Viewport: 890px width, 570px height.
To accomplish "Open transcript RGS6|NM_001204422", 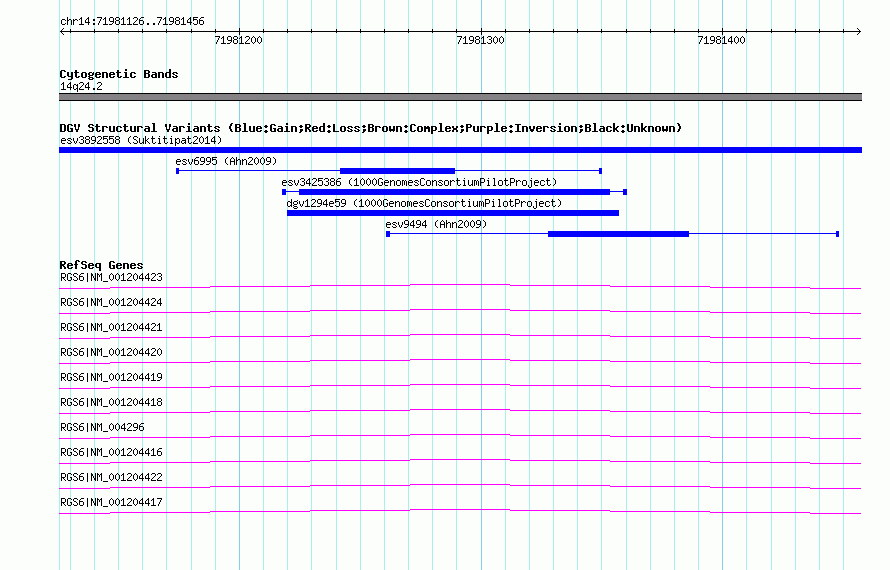I will click(x=111, y=477).
